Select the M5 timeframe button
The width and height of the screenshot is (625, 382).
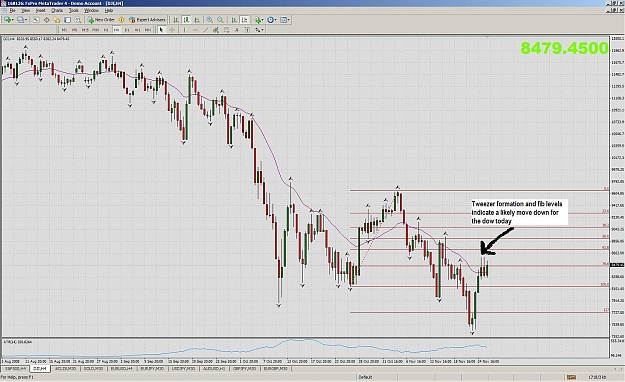click(75, 30)
